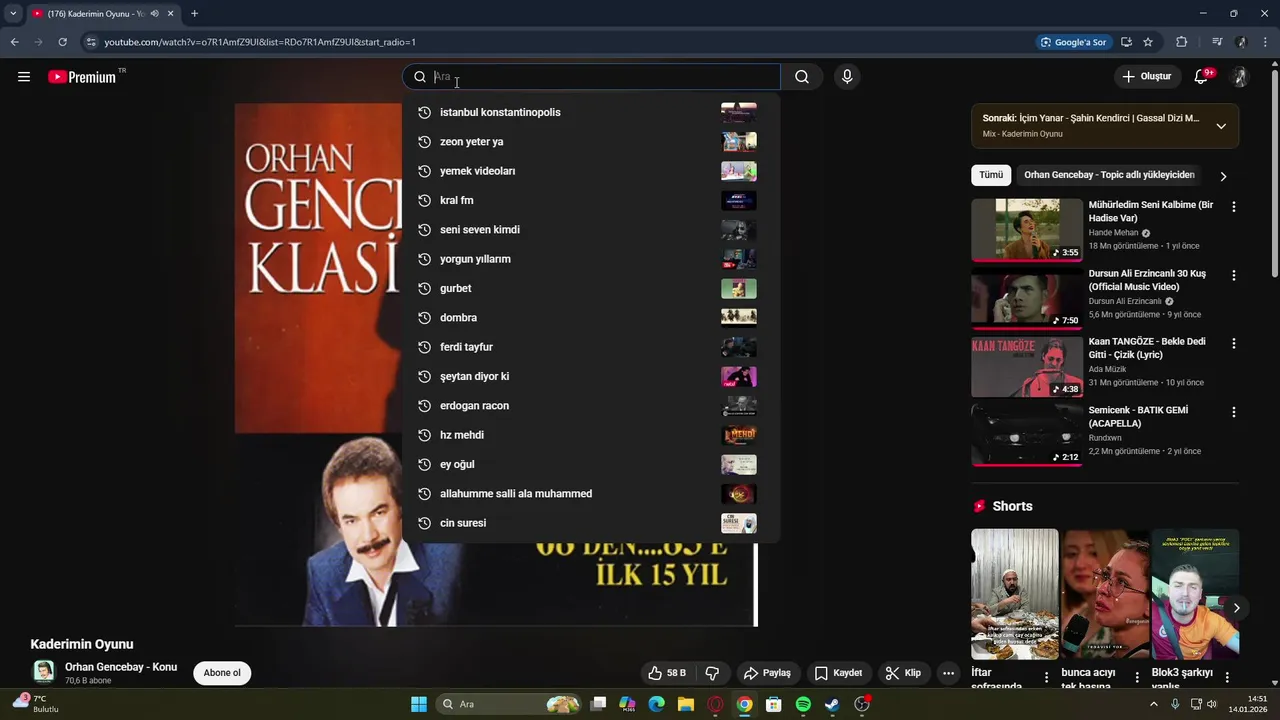
Task: Create a clip with Klip button
Action: [x=903, y=673]
